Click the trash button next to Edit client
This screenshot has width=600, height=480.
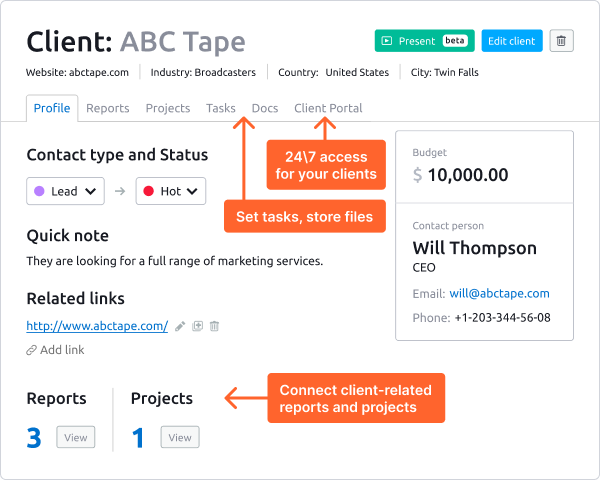coord(561,41)
